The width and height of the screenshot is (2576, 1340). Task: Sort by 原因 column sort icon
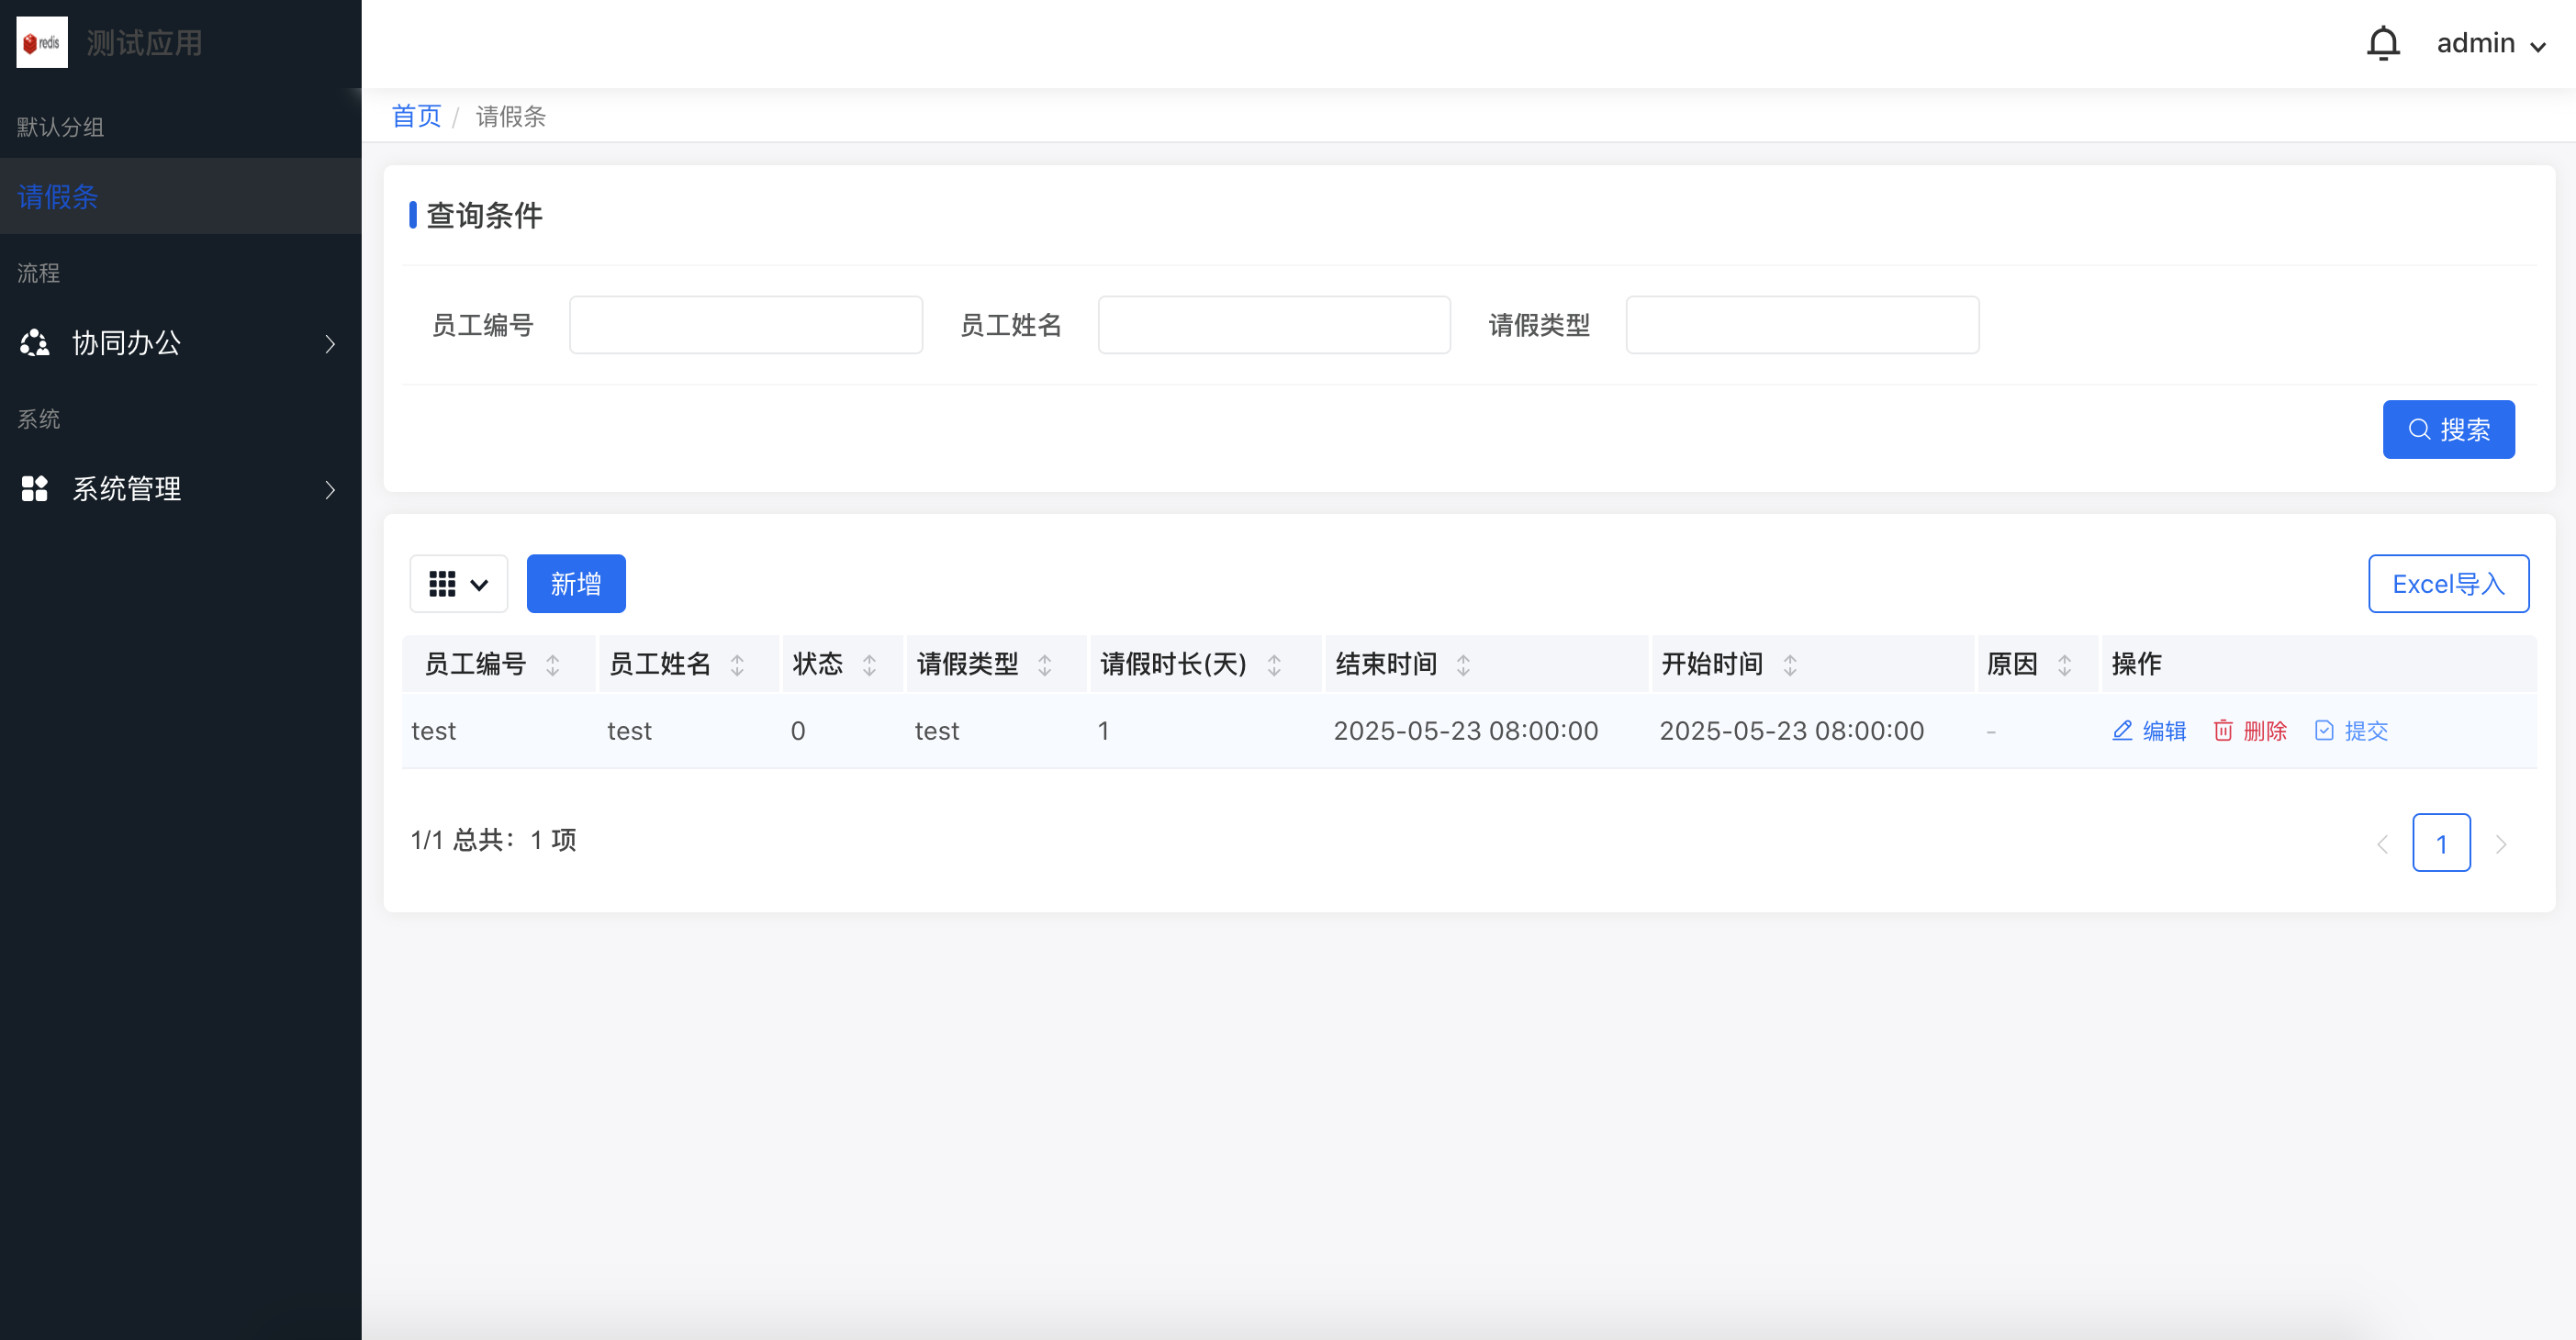(x=2064, y=665)
